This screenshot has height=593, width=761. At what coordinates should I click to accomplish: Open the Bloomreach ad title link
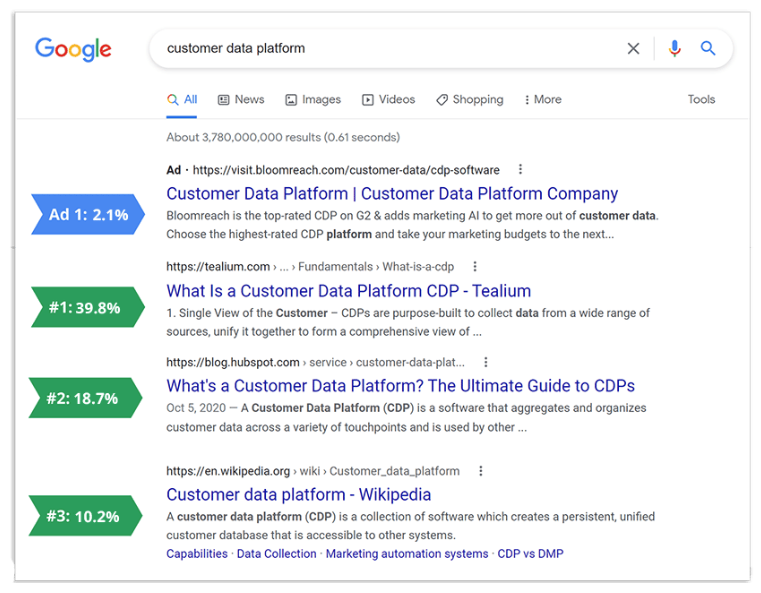pyautogui.click(x=392, y=194)
